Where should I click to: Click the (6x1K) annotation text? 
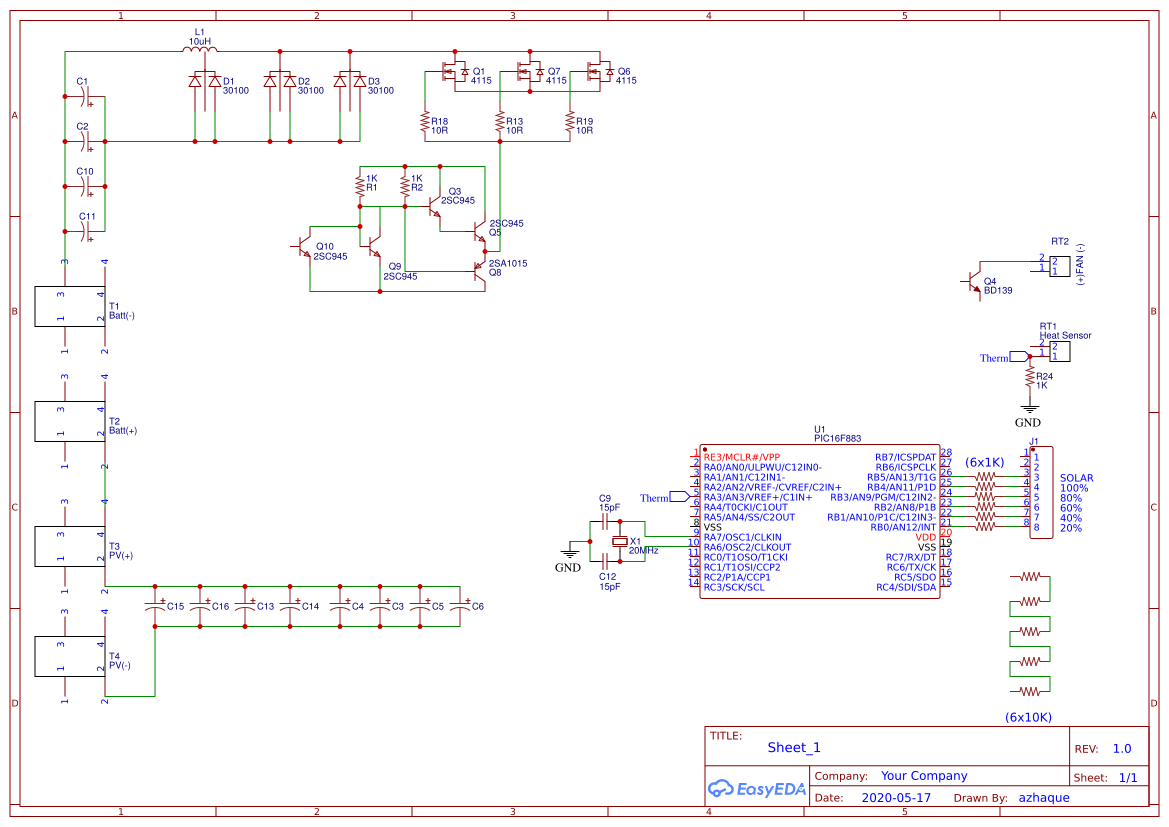tap(985, 462)
